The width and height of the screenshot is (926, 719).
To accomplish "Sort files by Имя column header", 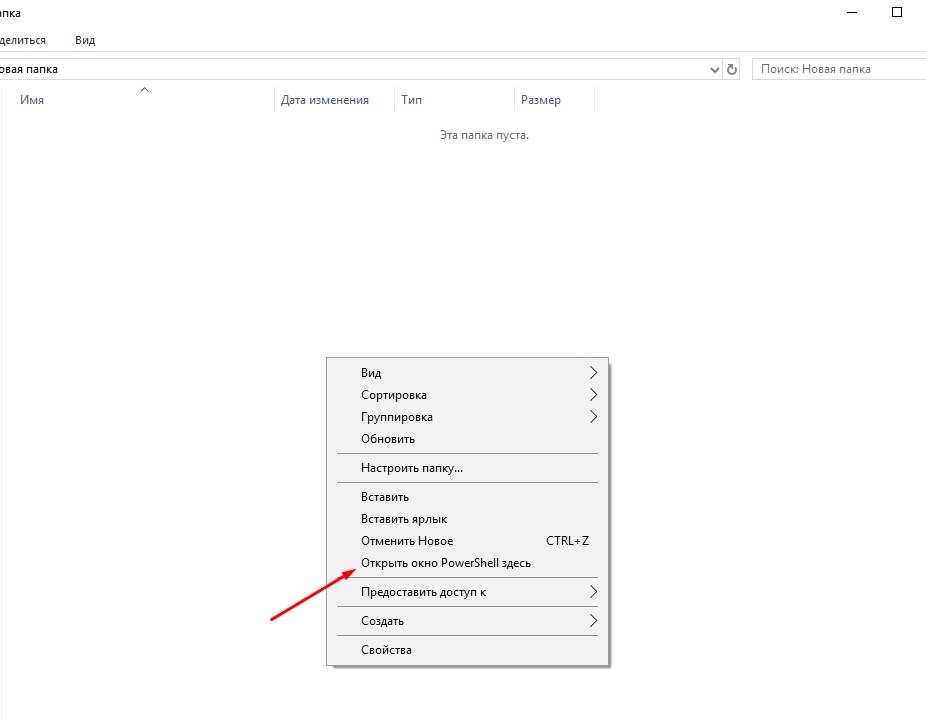I will coord(32,100).
